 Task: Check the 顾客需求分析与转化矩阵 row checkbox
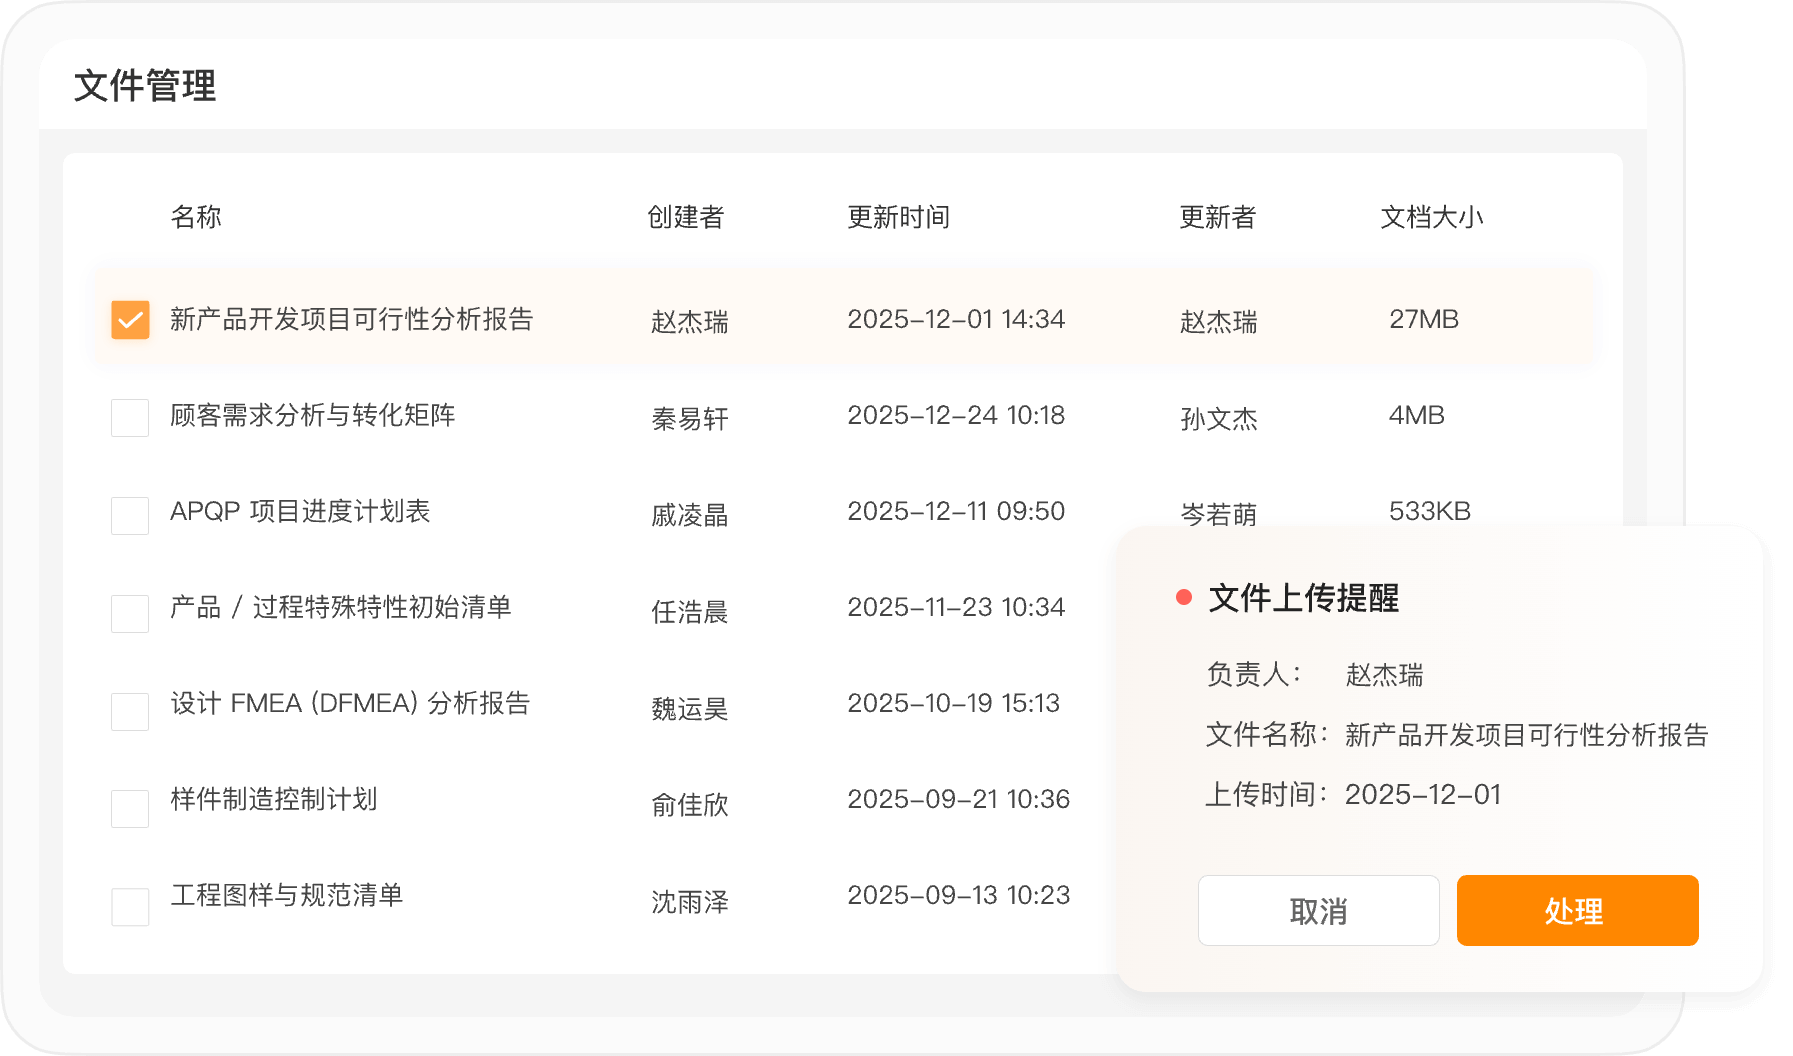pos(130,417)
